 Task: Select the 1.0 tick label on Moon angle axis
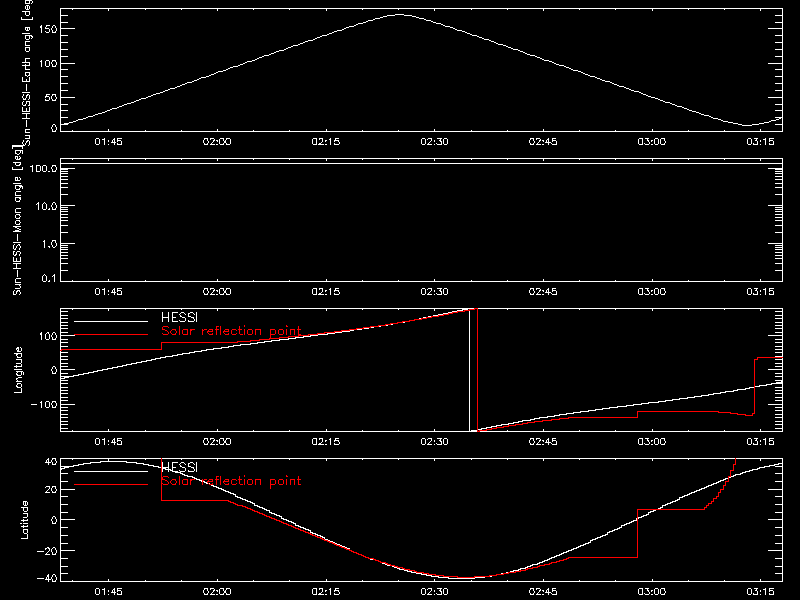(x=49, y=244)
